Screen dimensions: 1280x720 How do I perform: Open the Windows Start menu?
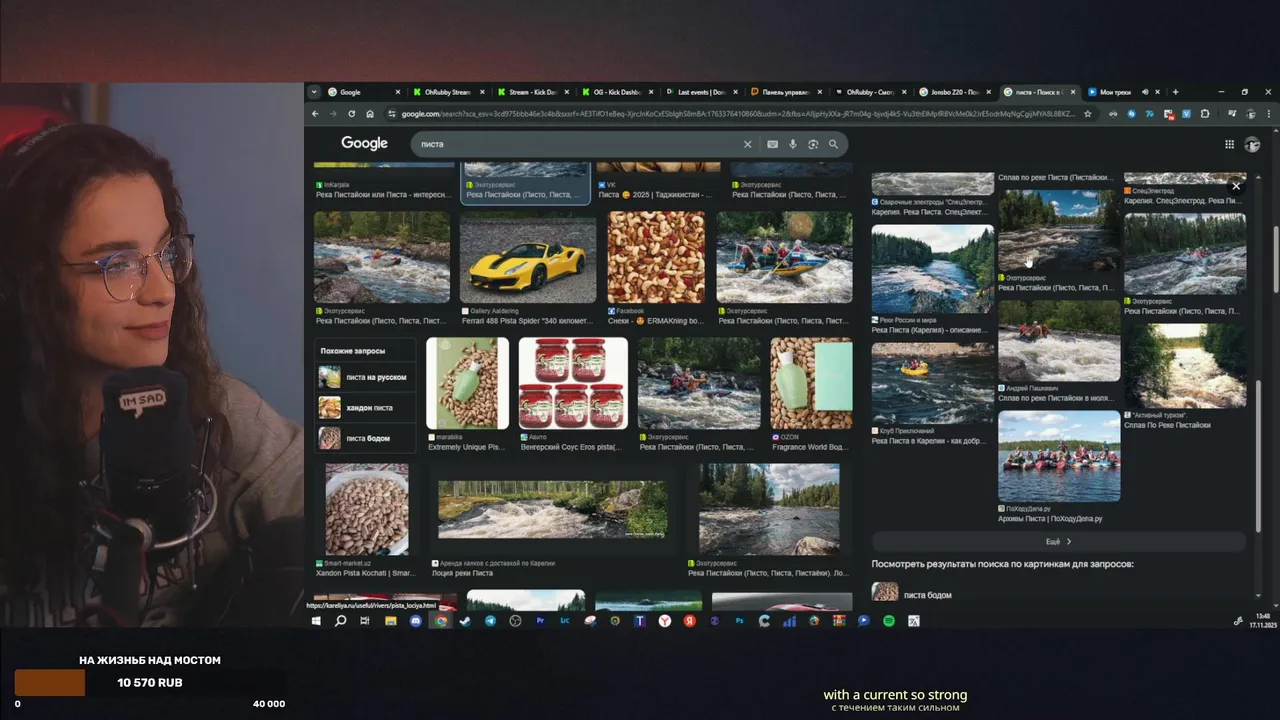click(316, 621)
